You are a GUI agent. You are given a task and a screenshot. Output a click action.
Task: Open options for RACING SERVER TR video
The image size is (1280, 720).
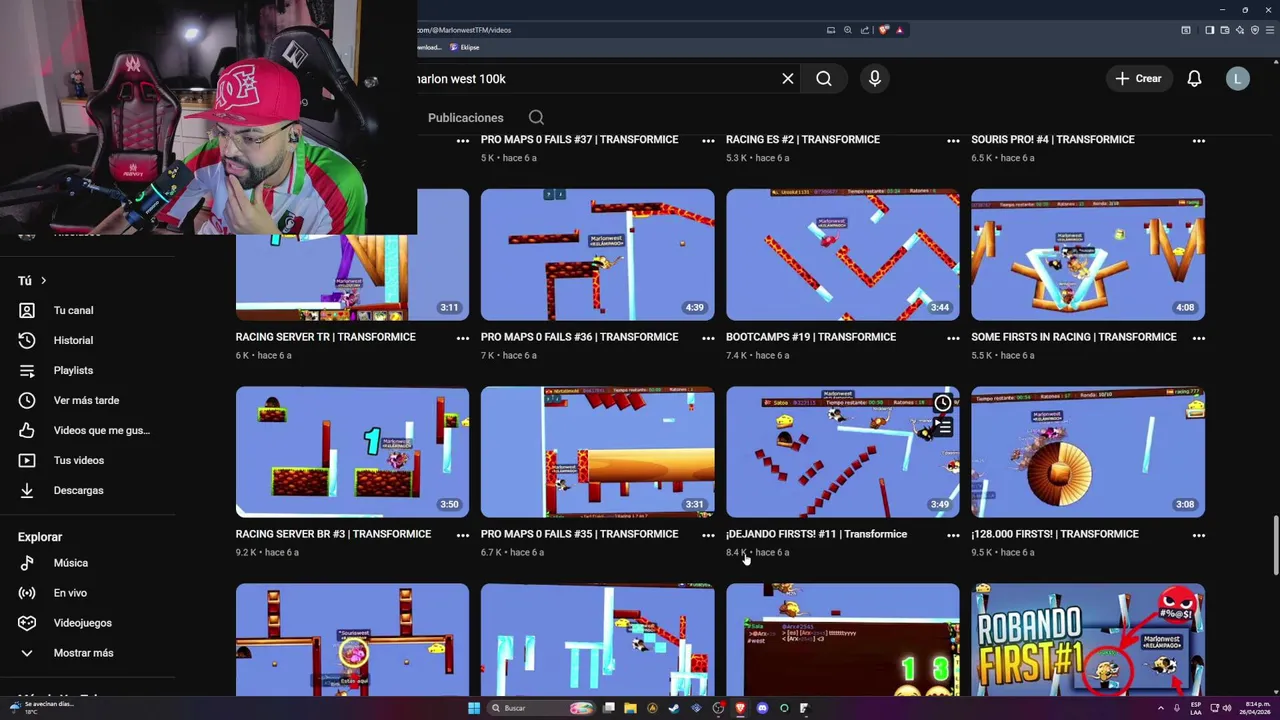[x=462, y=338]
